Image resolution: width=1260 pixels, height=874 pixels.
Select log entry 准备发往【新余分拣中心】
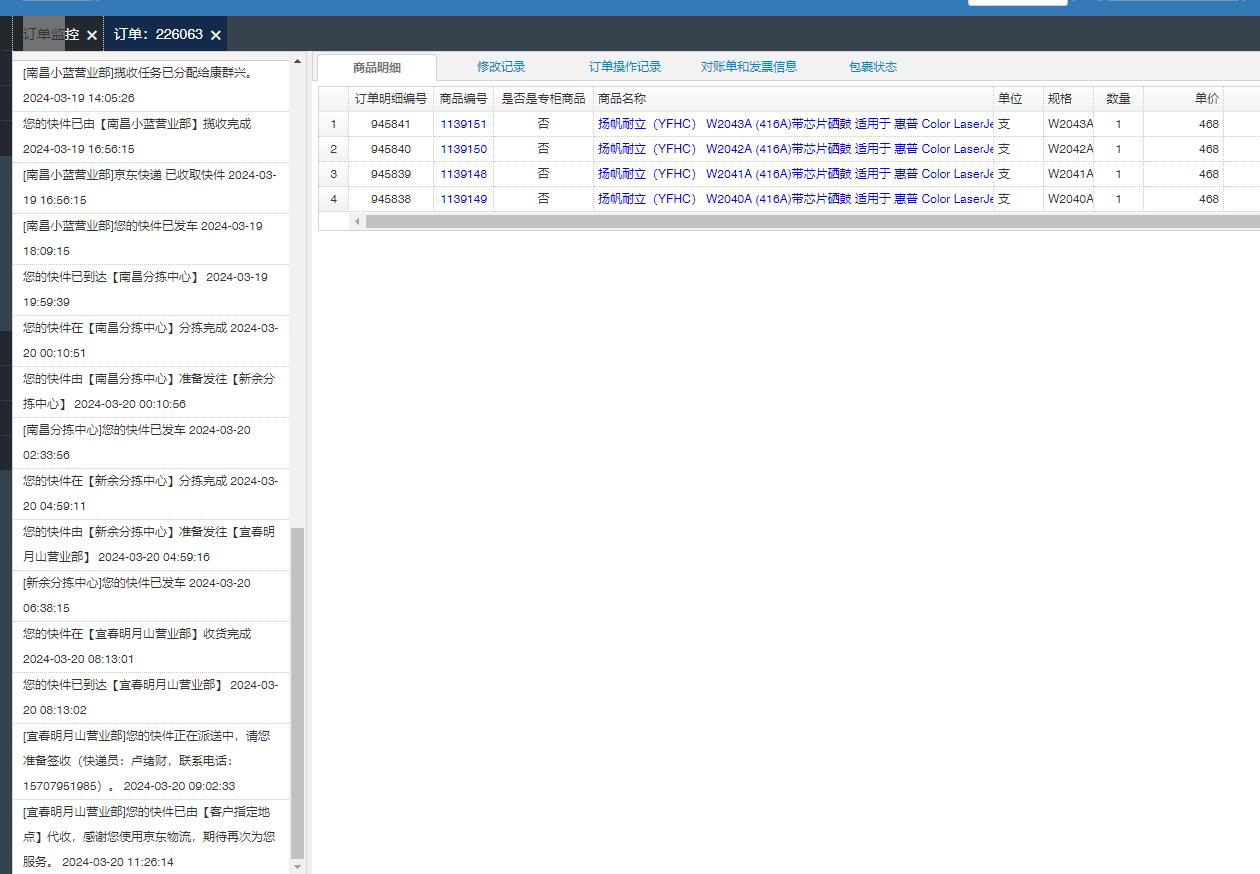point(151,392)
